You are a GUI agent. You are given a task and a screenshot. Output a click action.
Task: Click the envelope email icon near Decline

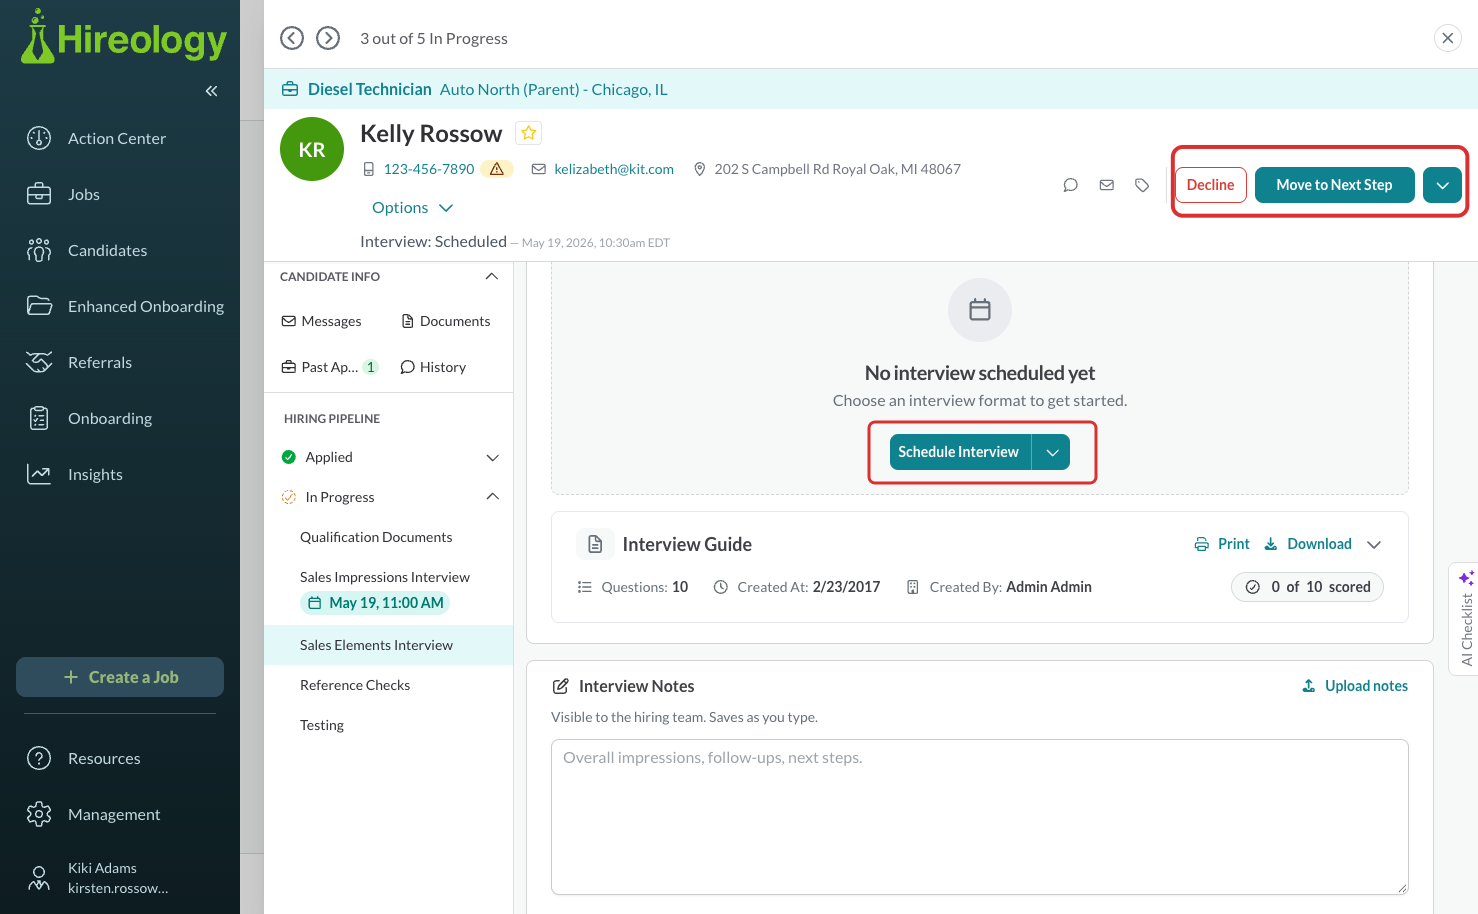point(1106,185)
